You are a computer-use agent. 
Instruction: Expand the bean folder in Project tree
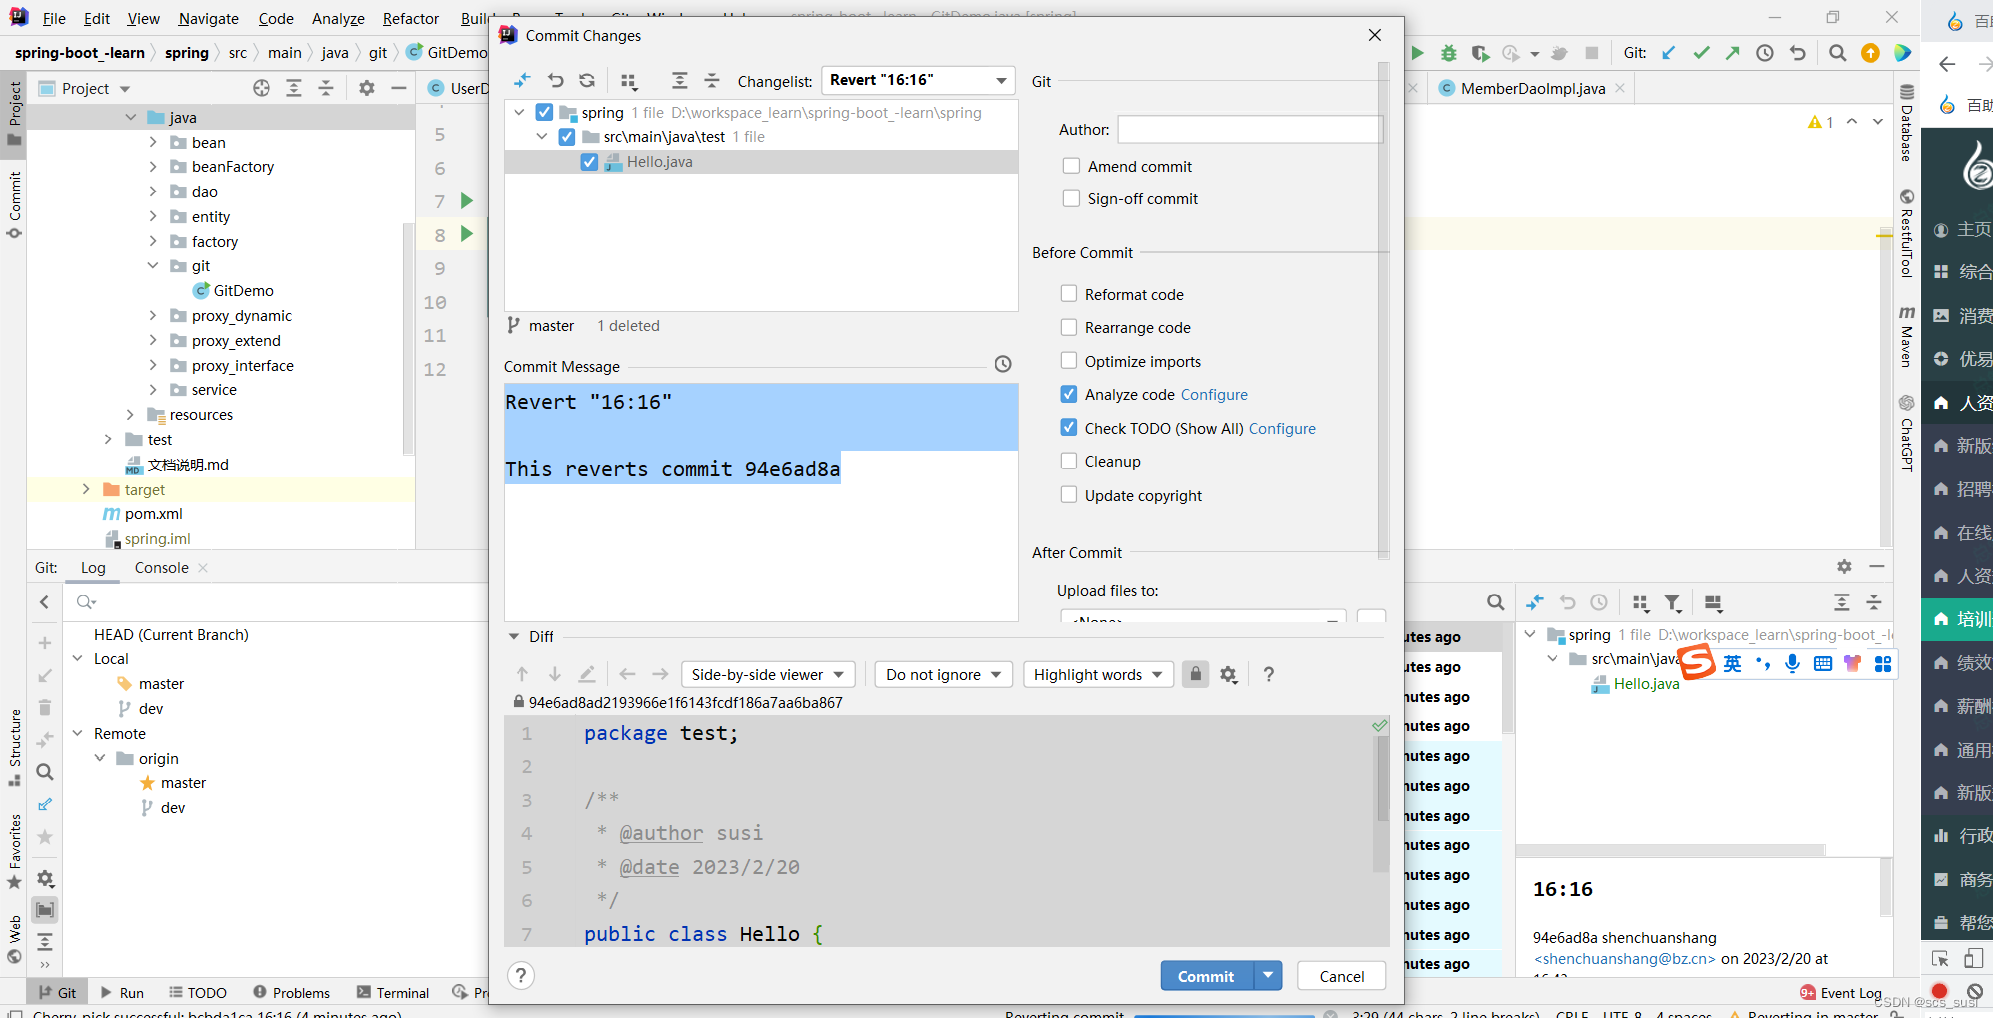pos(153,142)
